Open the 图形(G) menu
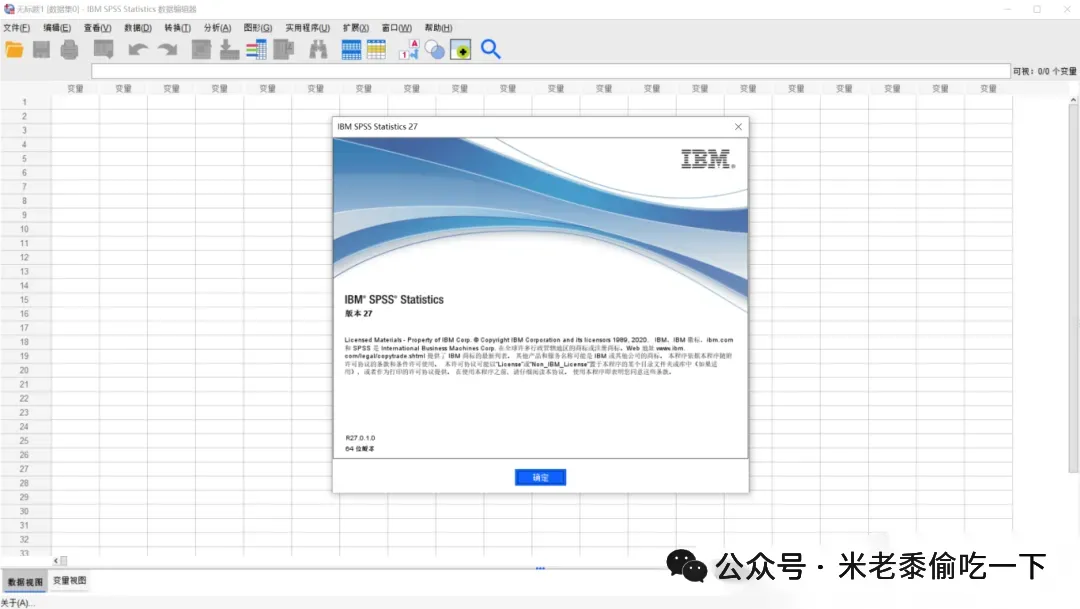1080x609 pixels. pos(258,28)
